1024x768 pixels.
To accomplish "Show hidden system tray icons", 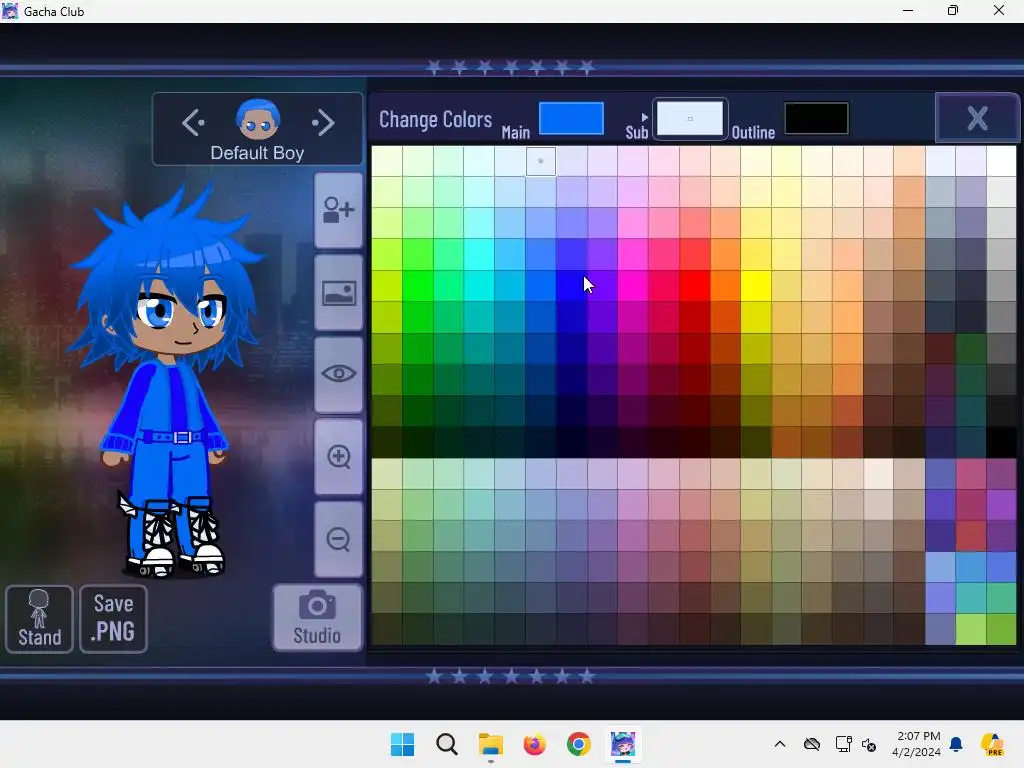I will tap(780, 744).
